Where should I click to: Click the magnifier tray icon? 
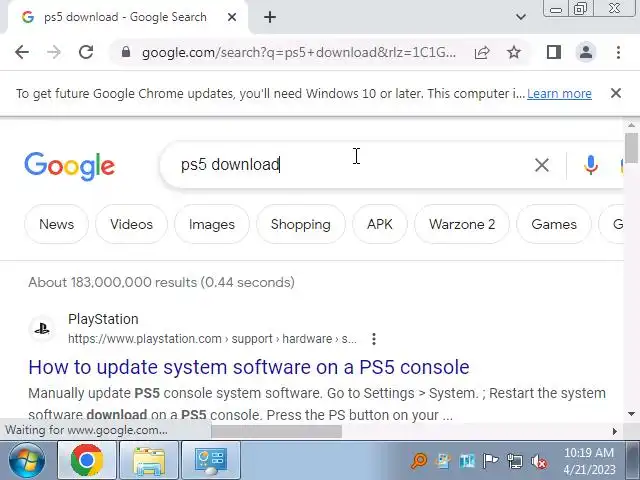pyautogui.click(x=419, y=461)
